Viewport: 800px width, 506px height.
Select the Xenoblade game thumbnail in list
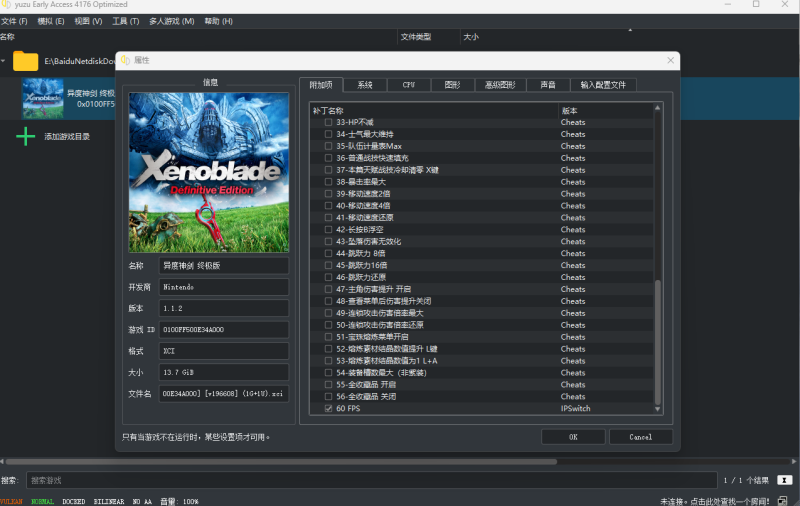point(43,98)
